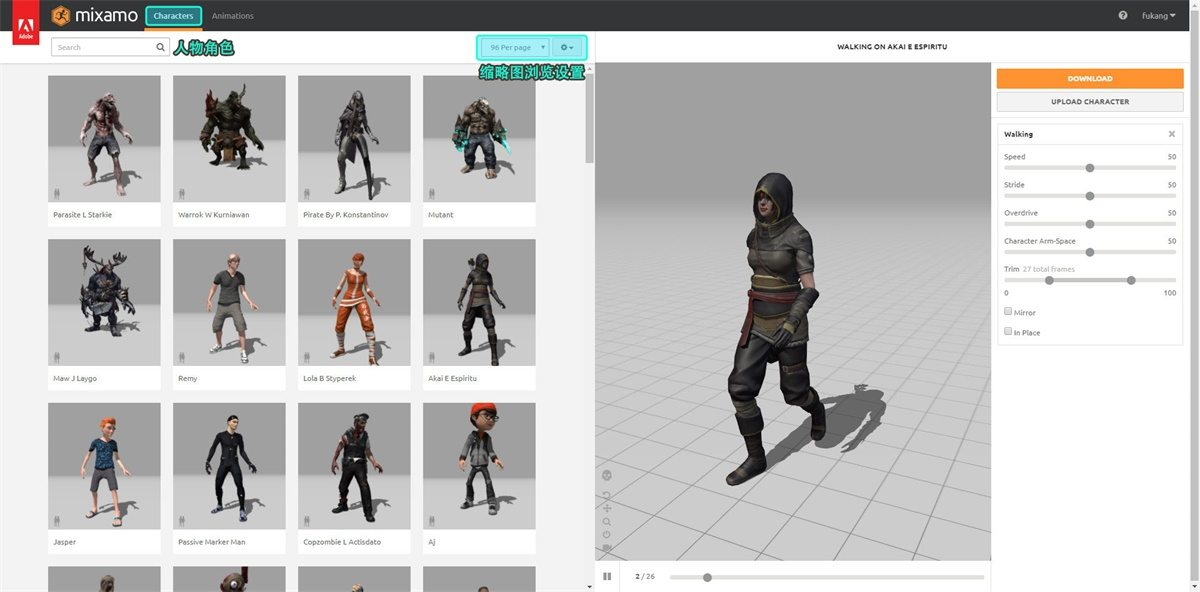The width and height of the screenshot is (1200, 592).
Task: Click the Mutant name label
Action: coord(441,215)
